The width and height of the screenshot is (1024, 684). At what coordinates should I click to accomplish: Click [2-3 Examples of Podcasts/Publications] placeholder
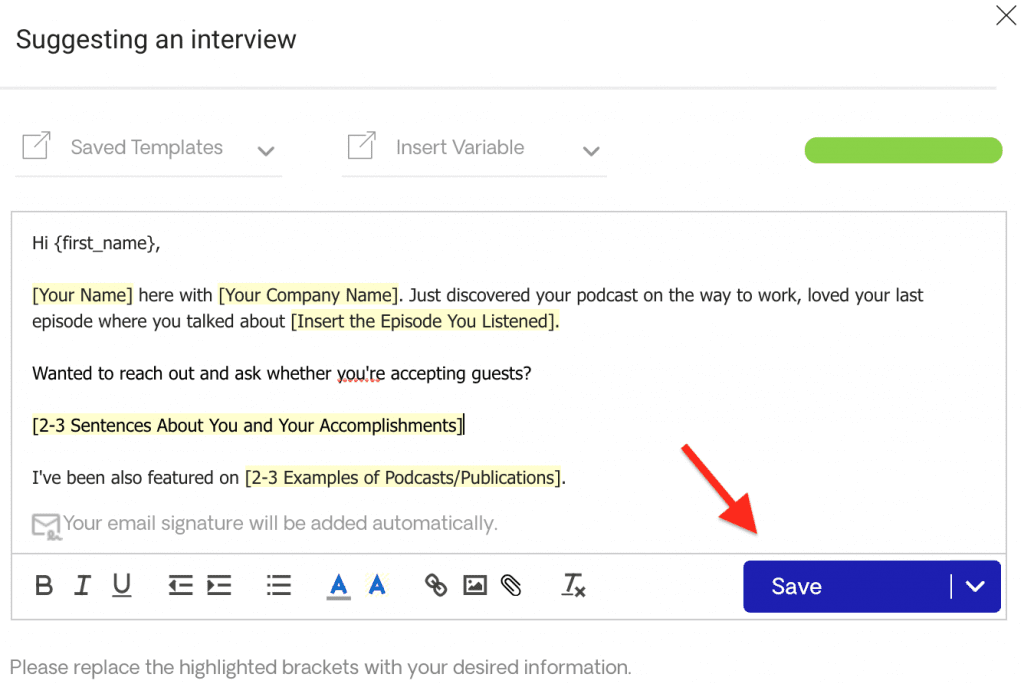click(x=403, y=478)
